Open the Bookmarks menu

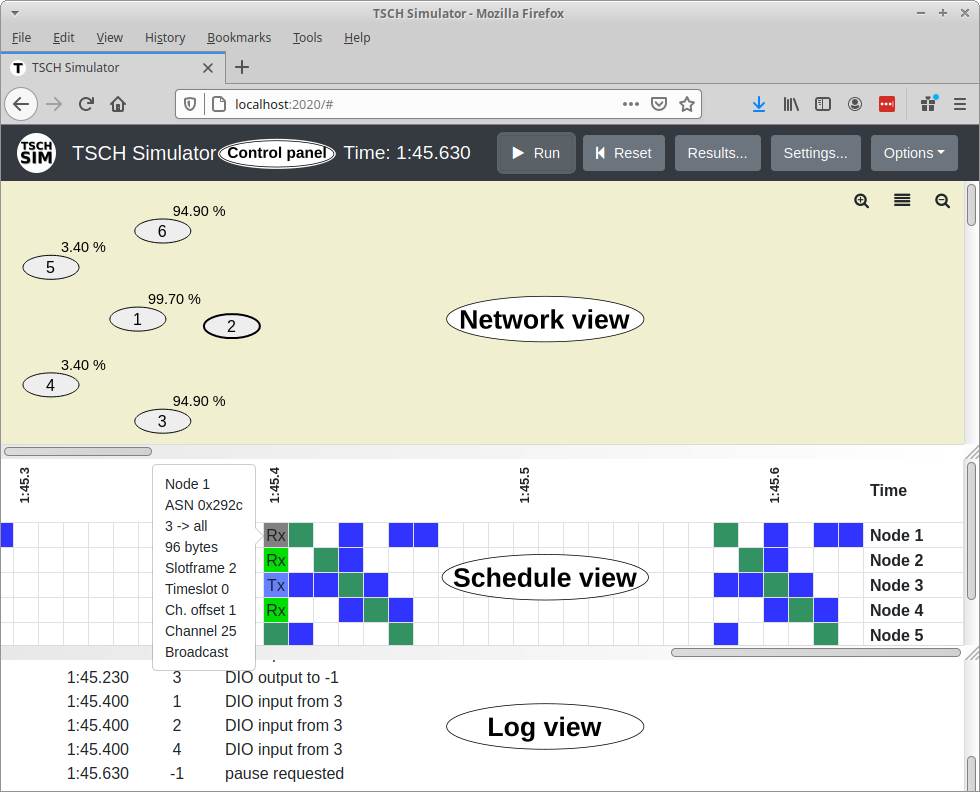click(x=238, y=37)
